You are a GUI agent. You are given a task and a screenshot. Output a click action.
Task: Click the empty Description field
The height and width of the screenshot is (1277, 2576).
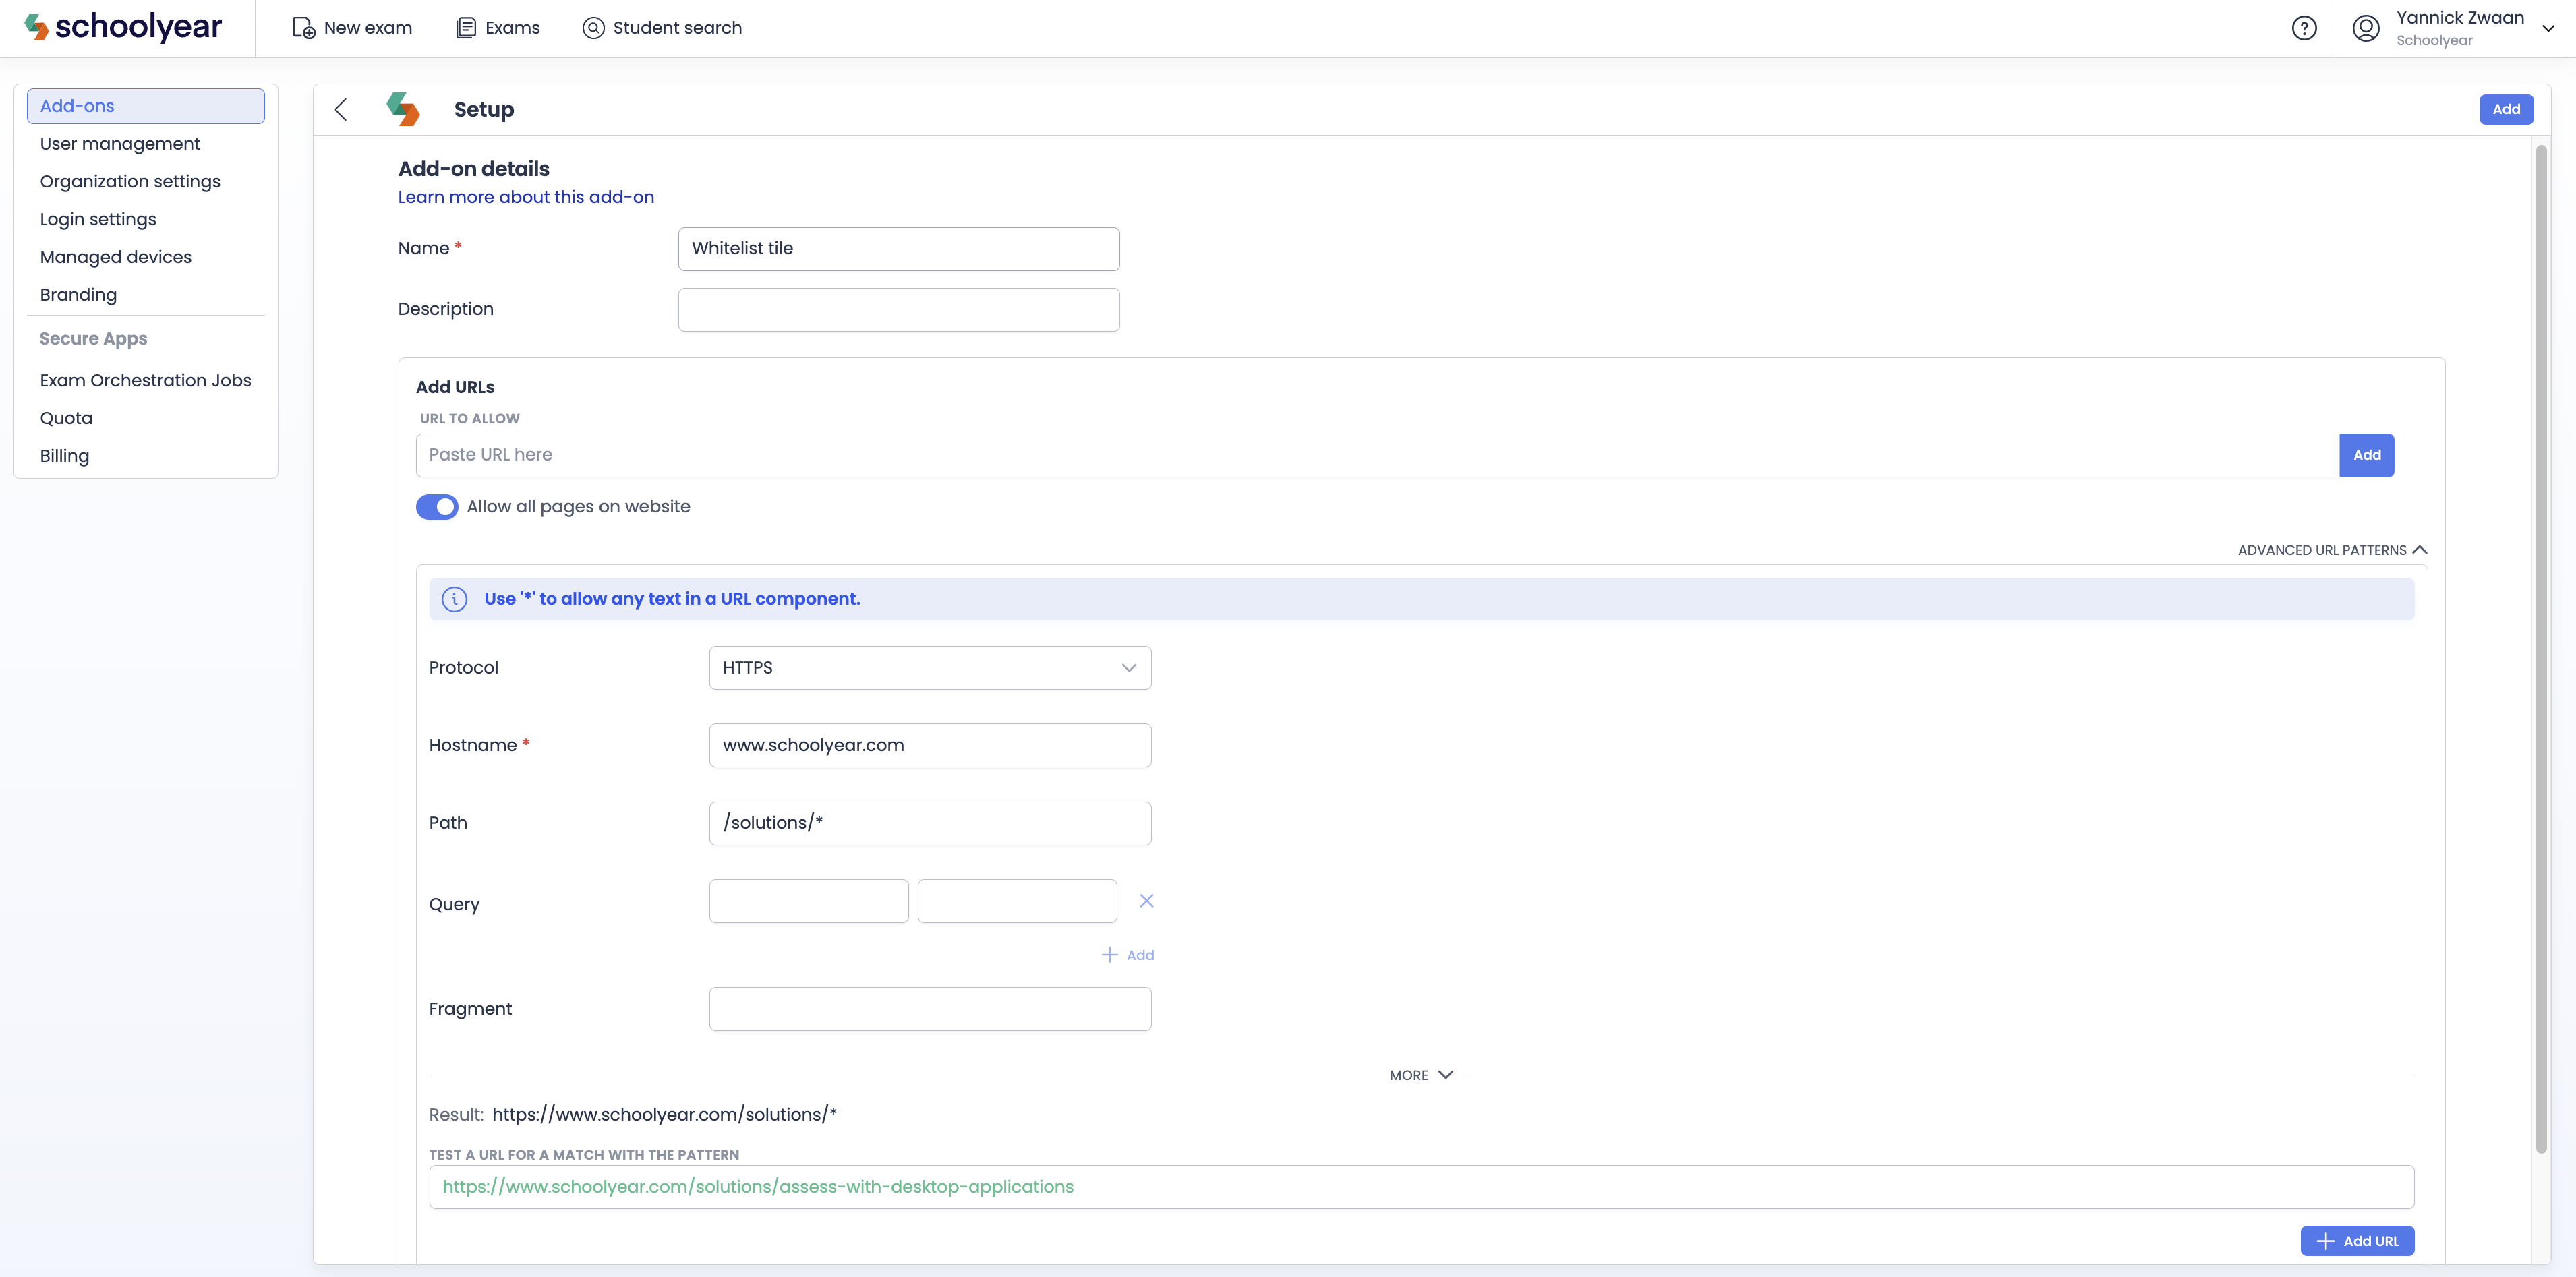tap(899, 310)
